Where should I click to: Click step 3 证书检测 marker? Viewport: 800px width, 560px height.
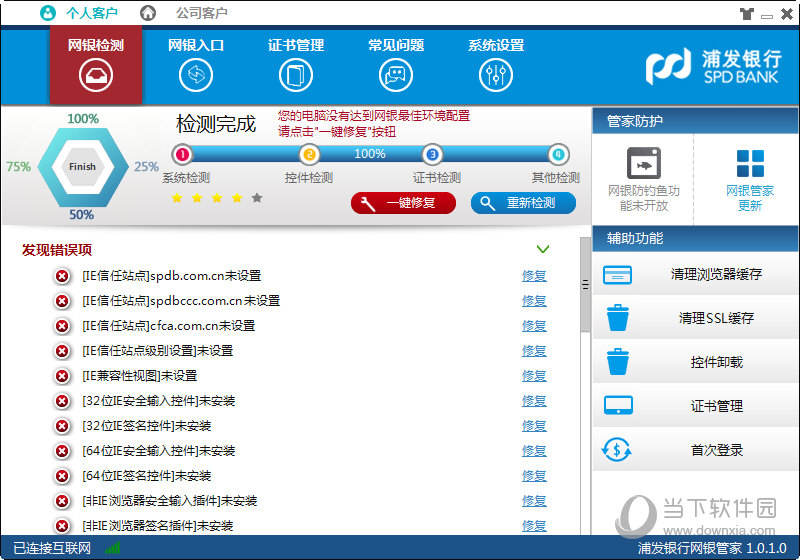432,154
